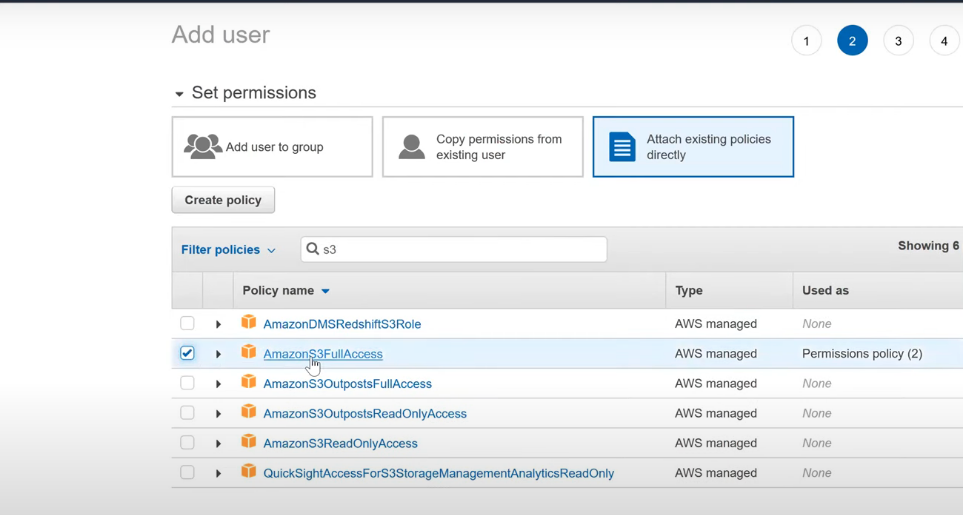Open the AmazonS3FullAccess policy link
Viewport: 963px width, 515px height.
(x=323, y=354)
